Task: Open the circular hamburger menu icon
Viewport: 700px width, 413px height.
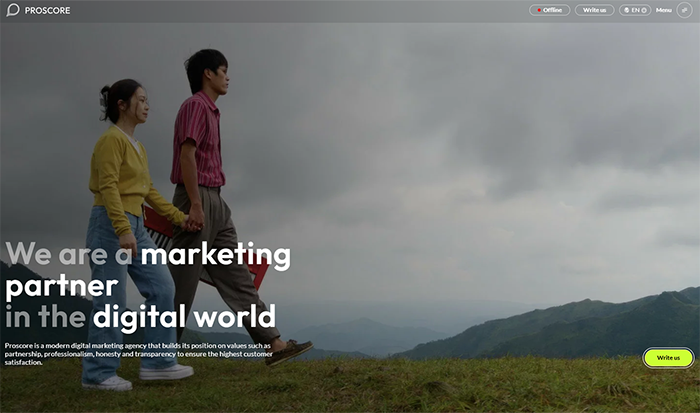Action: [684, 10]
